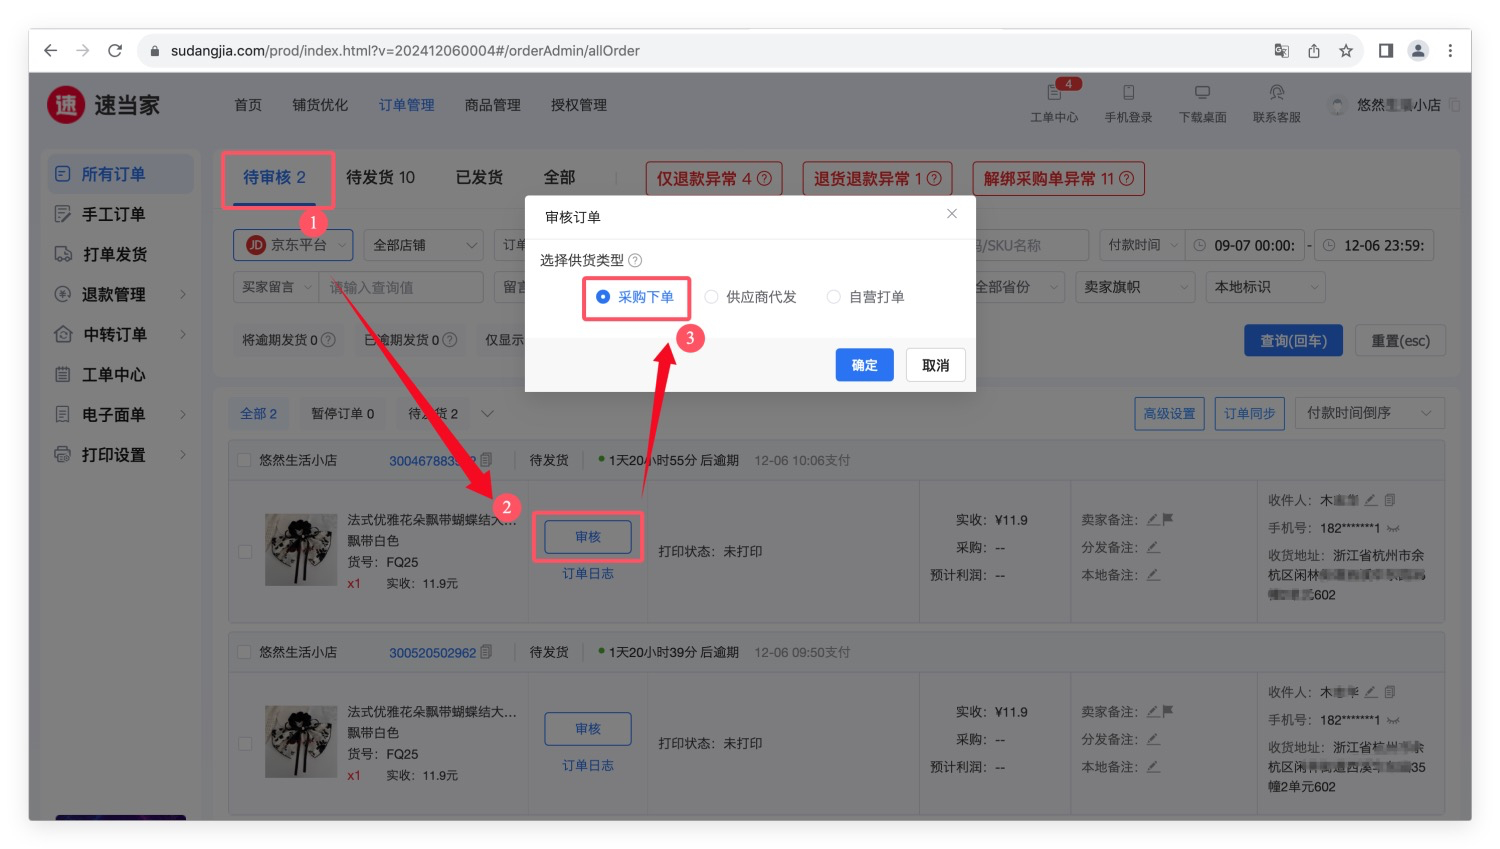Choose the 供应商代发 radio option
Screen dimensions: 1500x849
pyautogui.click(x=711, y=297)
